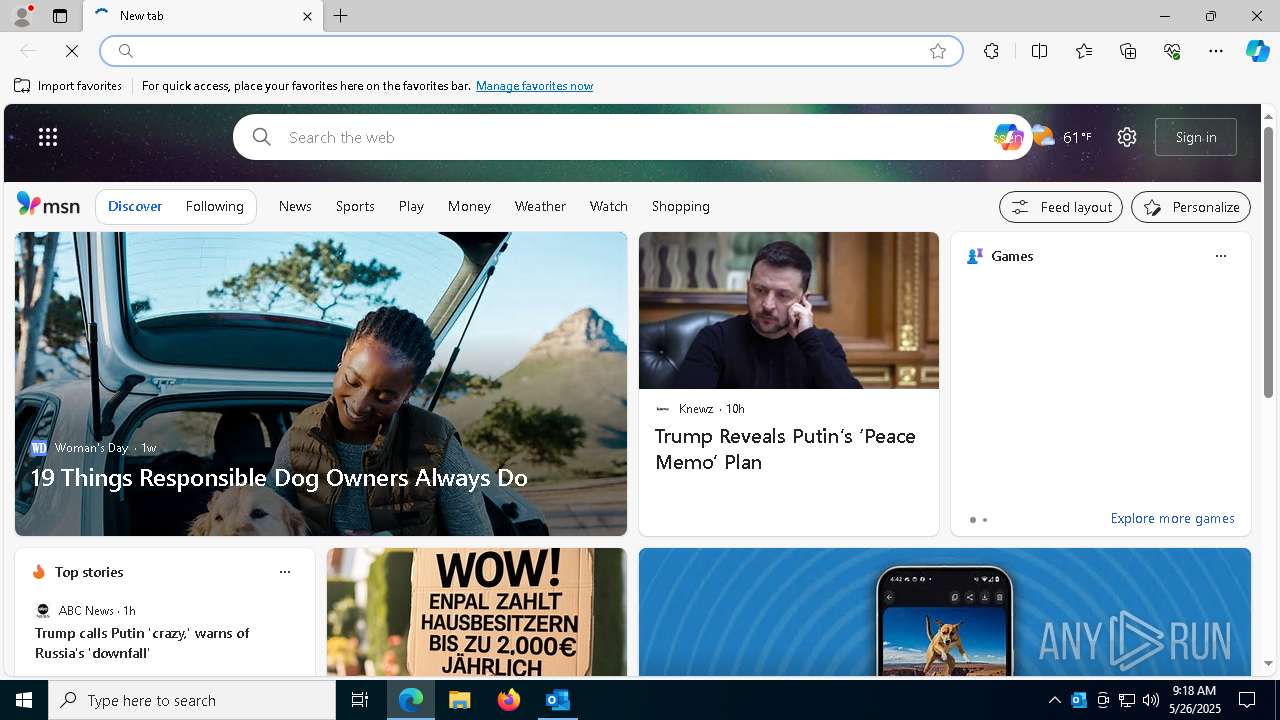Screen dimensions: 1280x720
Task: Click the Sign in button
Action: pos(1196,137)
